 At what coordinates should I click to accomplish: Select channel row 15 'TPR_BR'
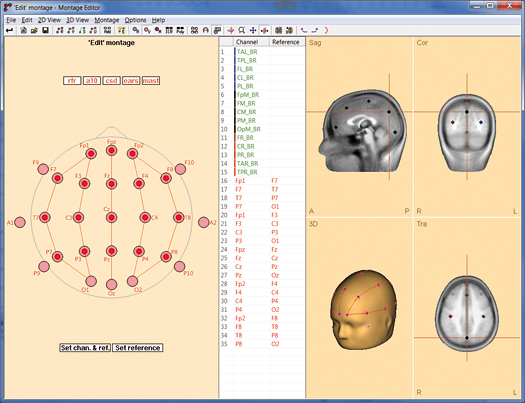click(x=262, y=172)
